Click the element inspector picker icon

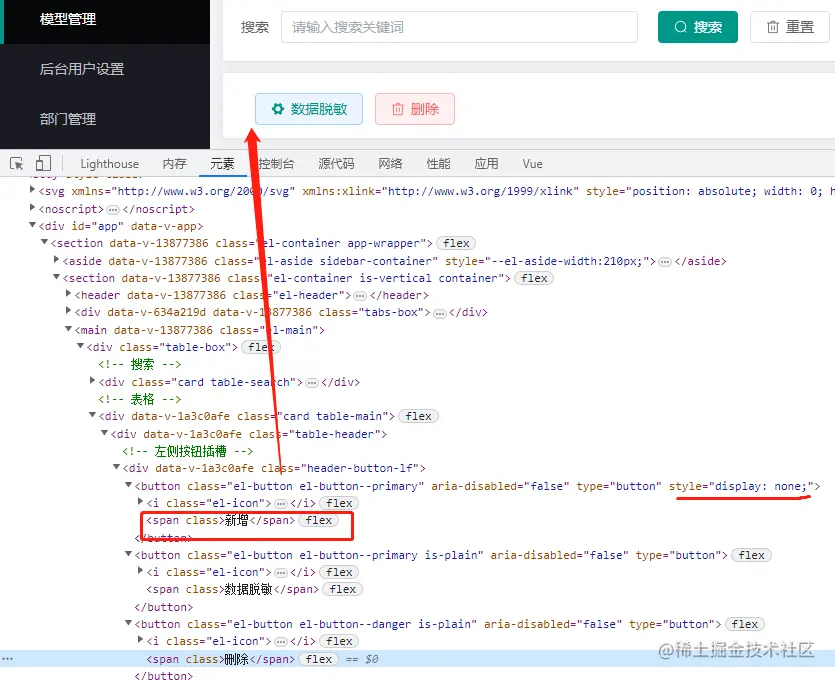(17, 163)
